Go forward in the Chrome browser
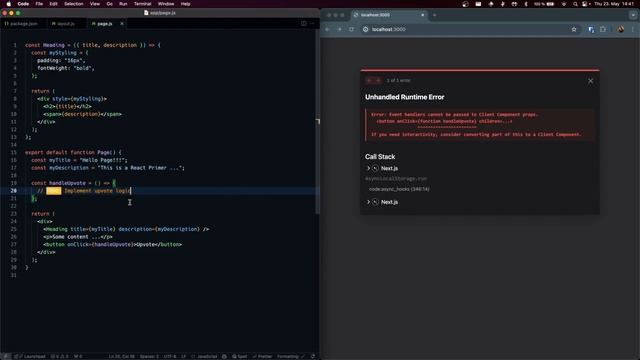This screenshot has width=640, height=360. pos(339,29)
